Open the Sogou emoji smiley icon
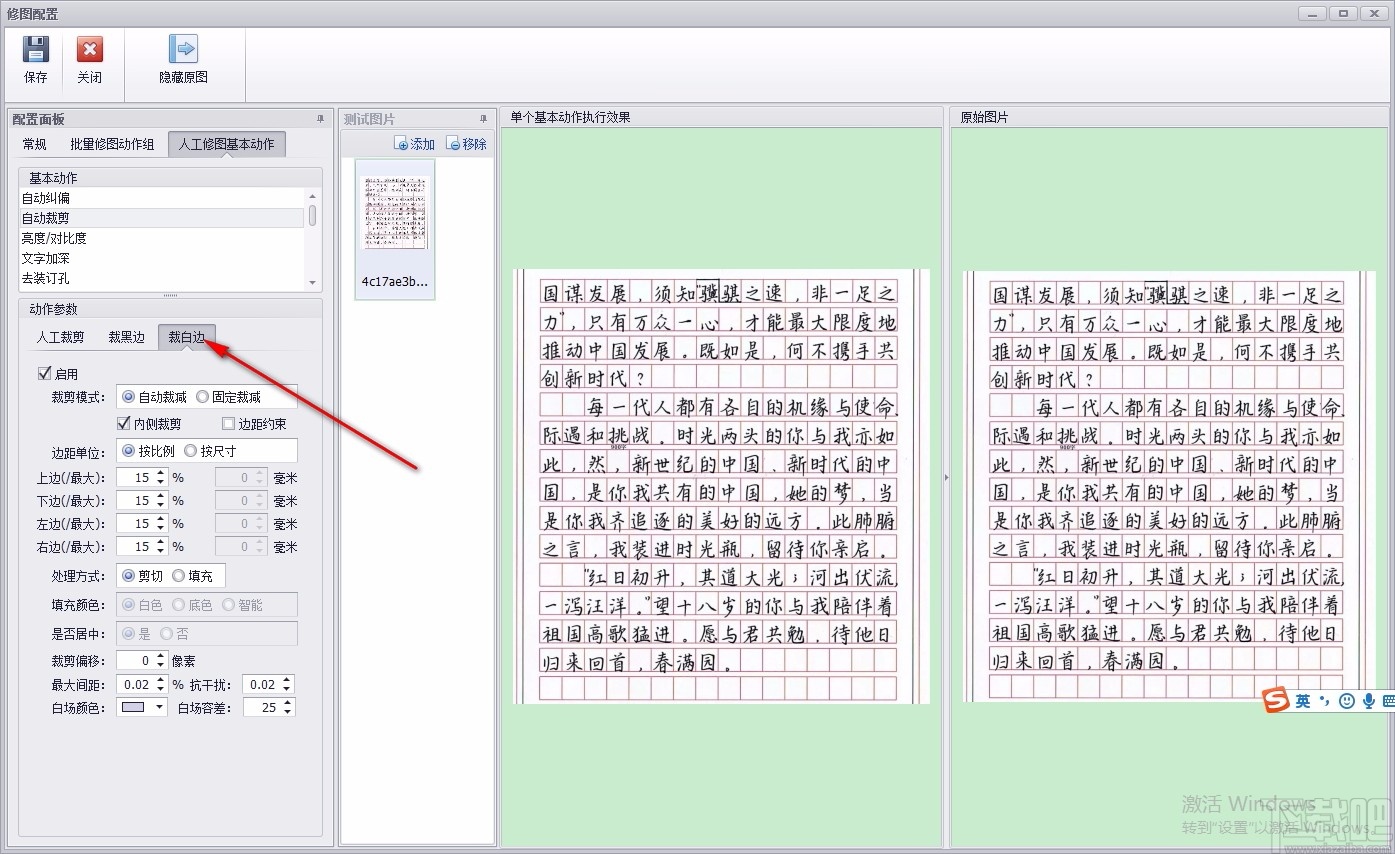This screenshot has height=854, width=1395. pyautogui.click(x=1347, y=701)
